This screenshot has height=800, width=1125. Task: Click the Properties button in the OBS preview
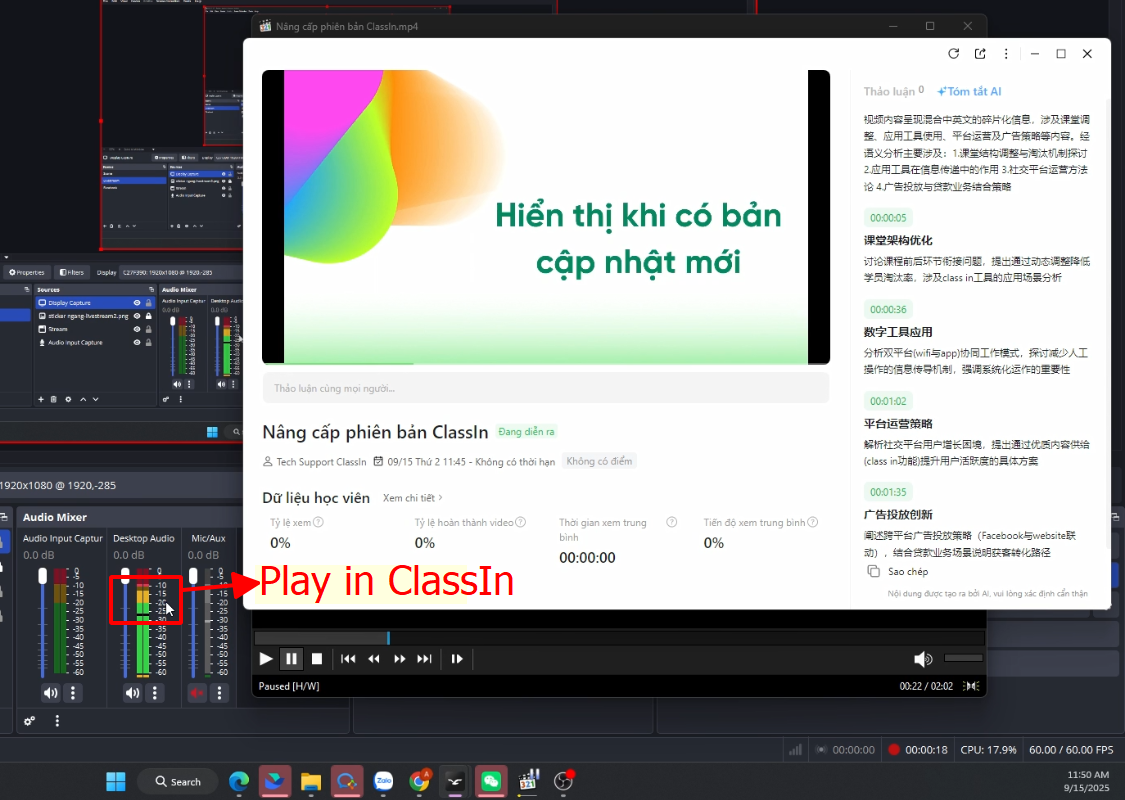pyautogui.click(x=27, y=273)
